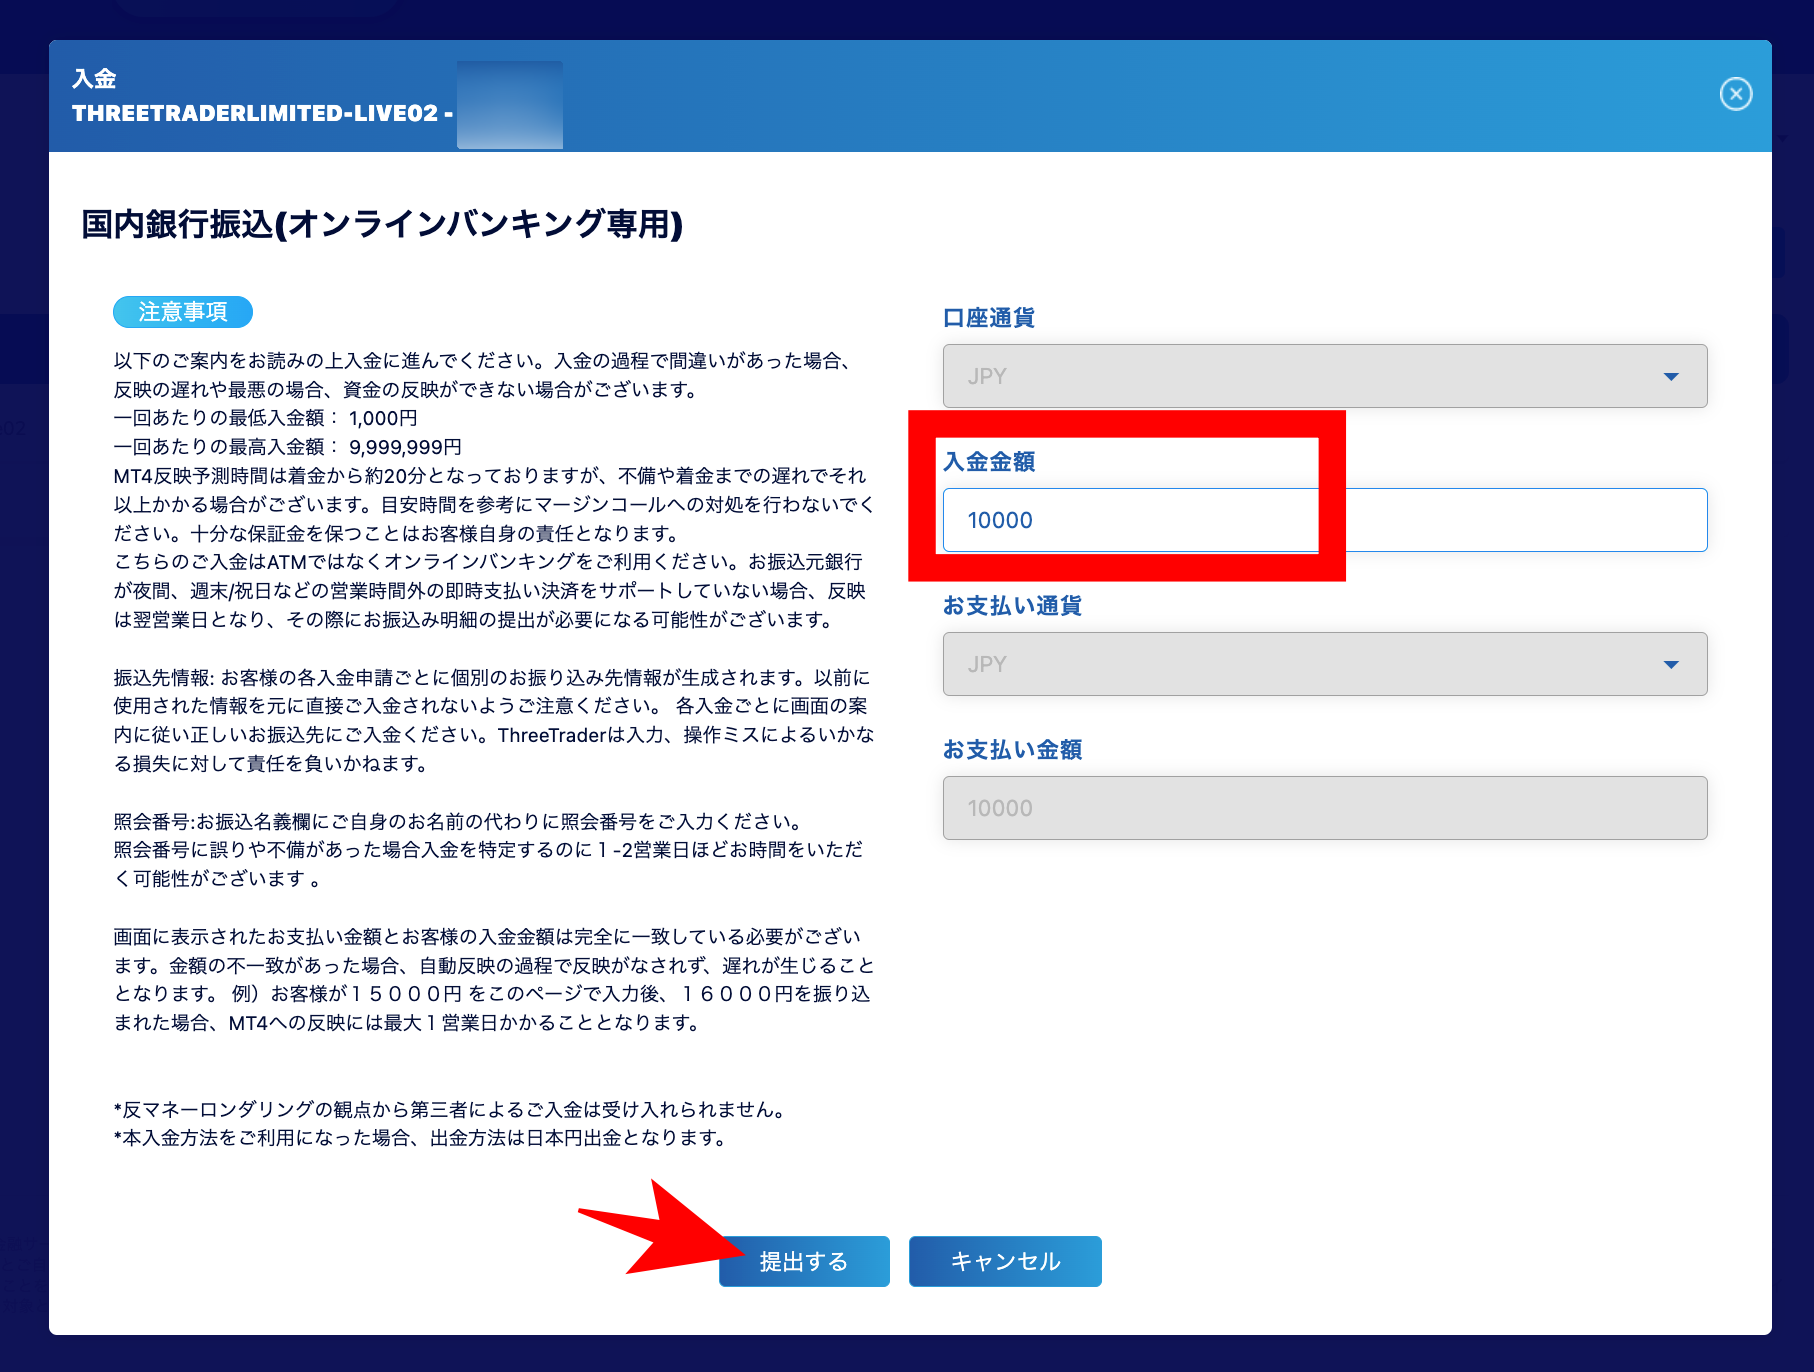This screenshot has height=1372, width=1814.
Task: Click the 口座通貨 field label
Action: coord(988,317)
